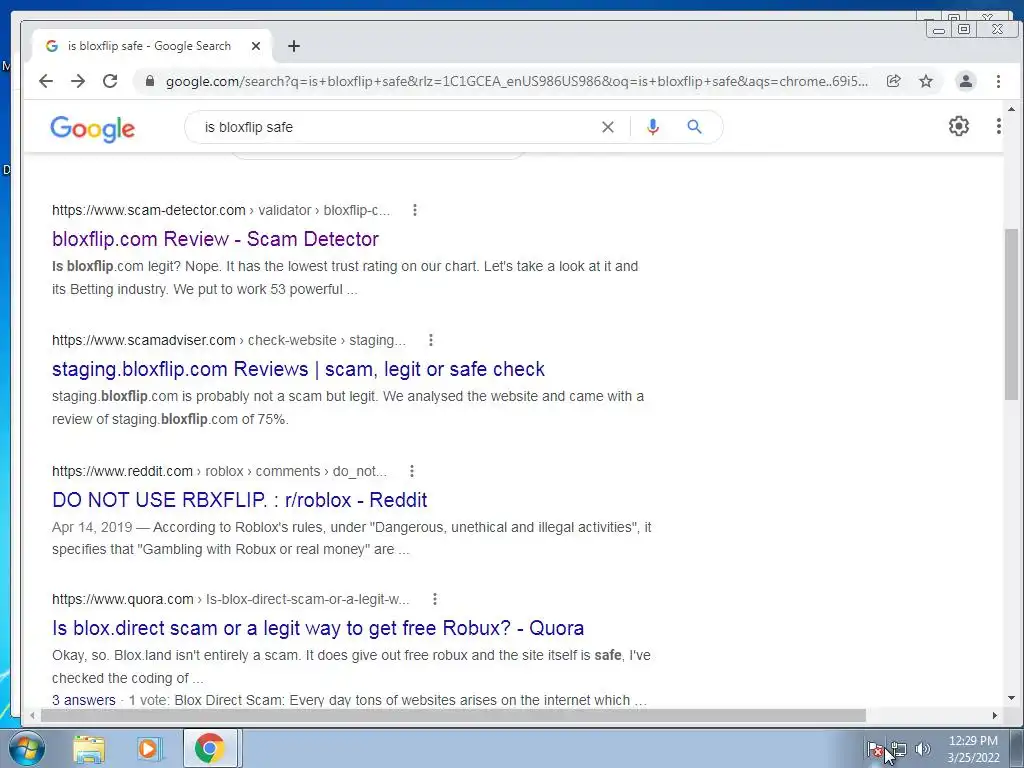The image size is (1024, 768).
Task: Open the Quora 'Is blox.direct scam' result
Action: pyautogui.click(x=318, y=628)
